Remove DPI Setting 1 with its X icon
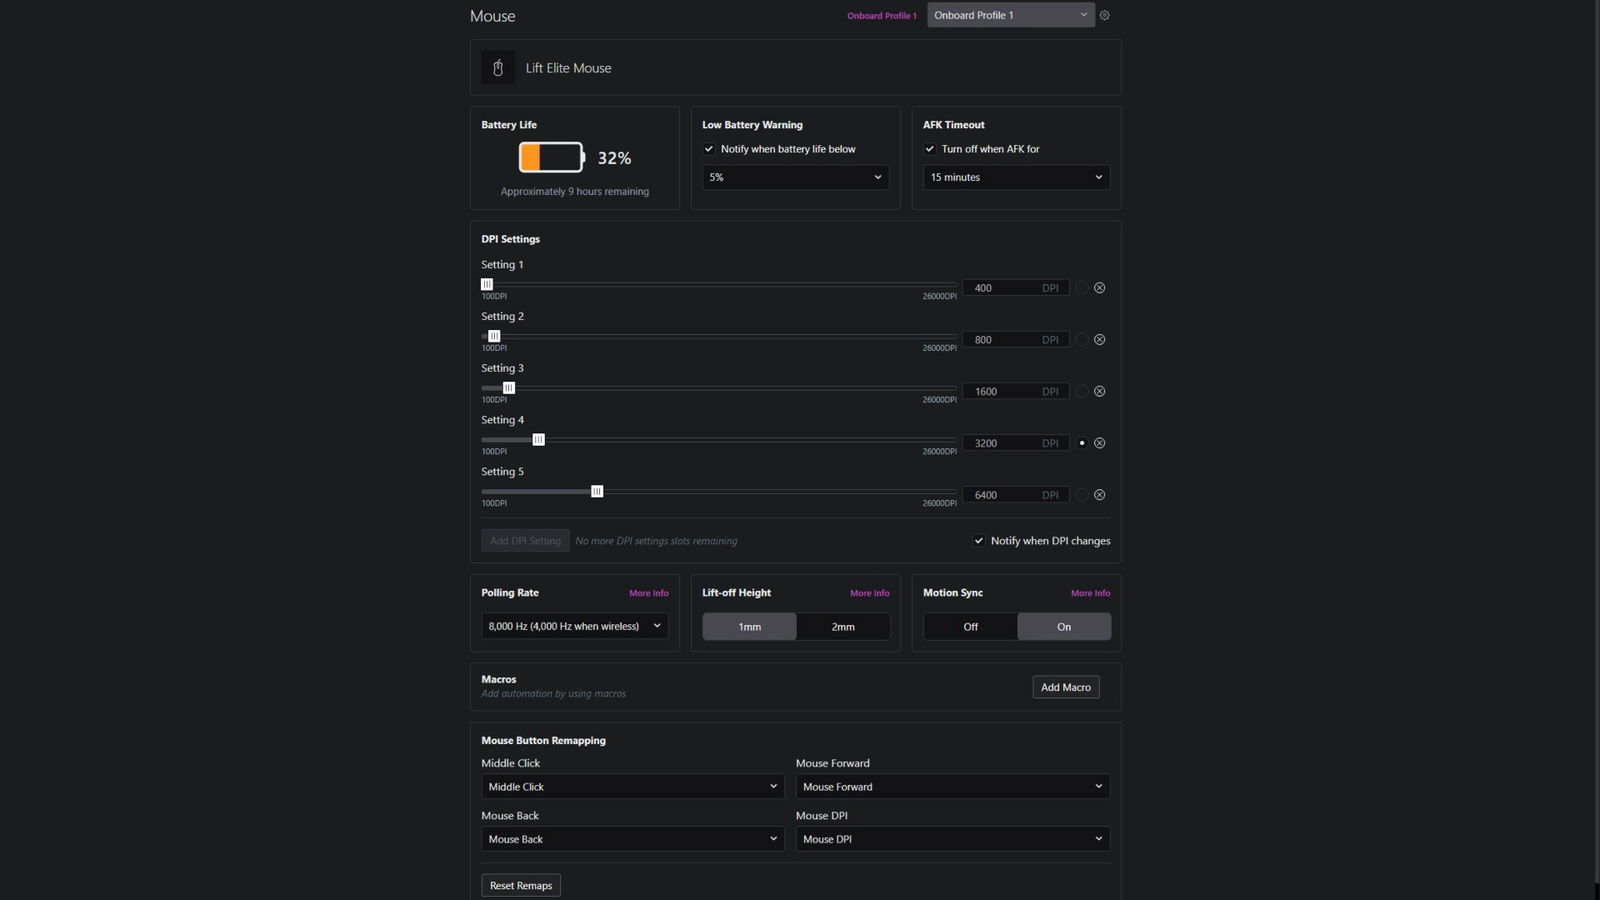 (x=1099, y=288)
